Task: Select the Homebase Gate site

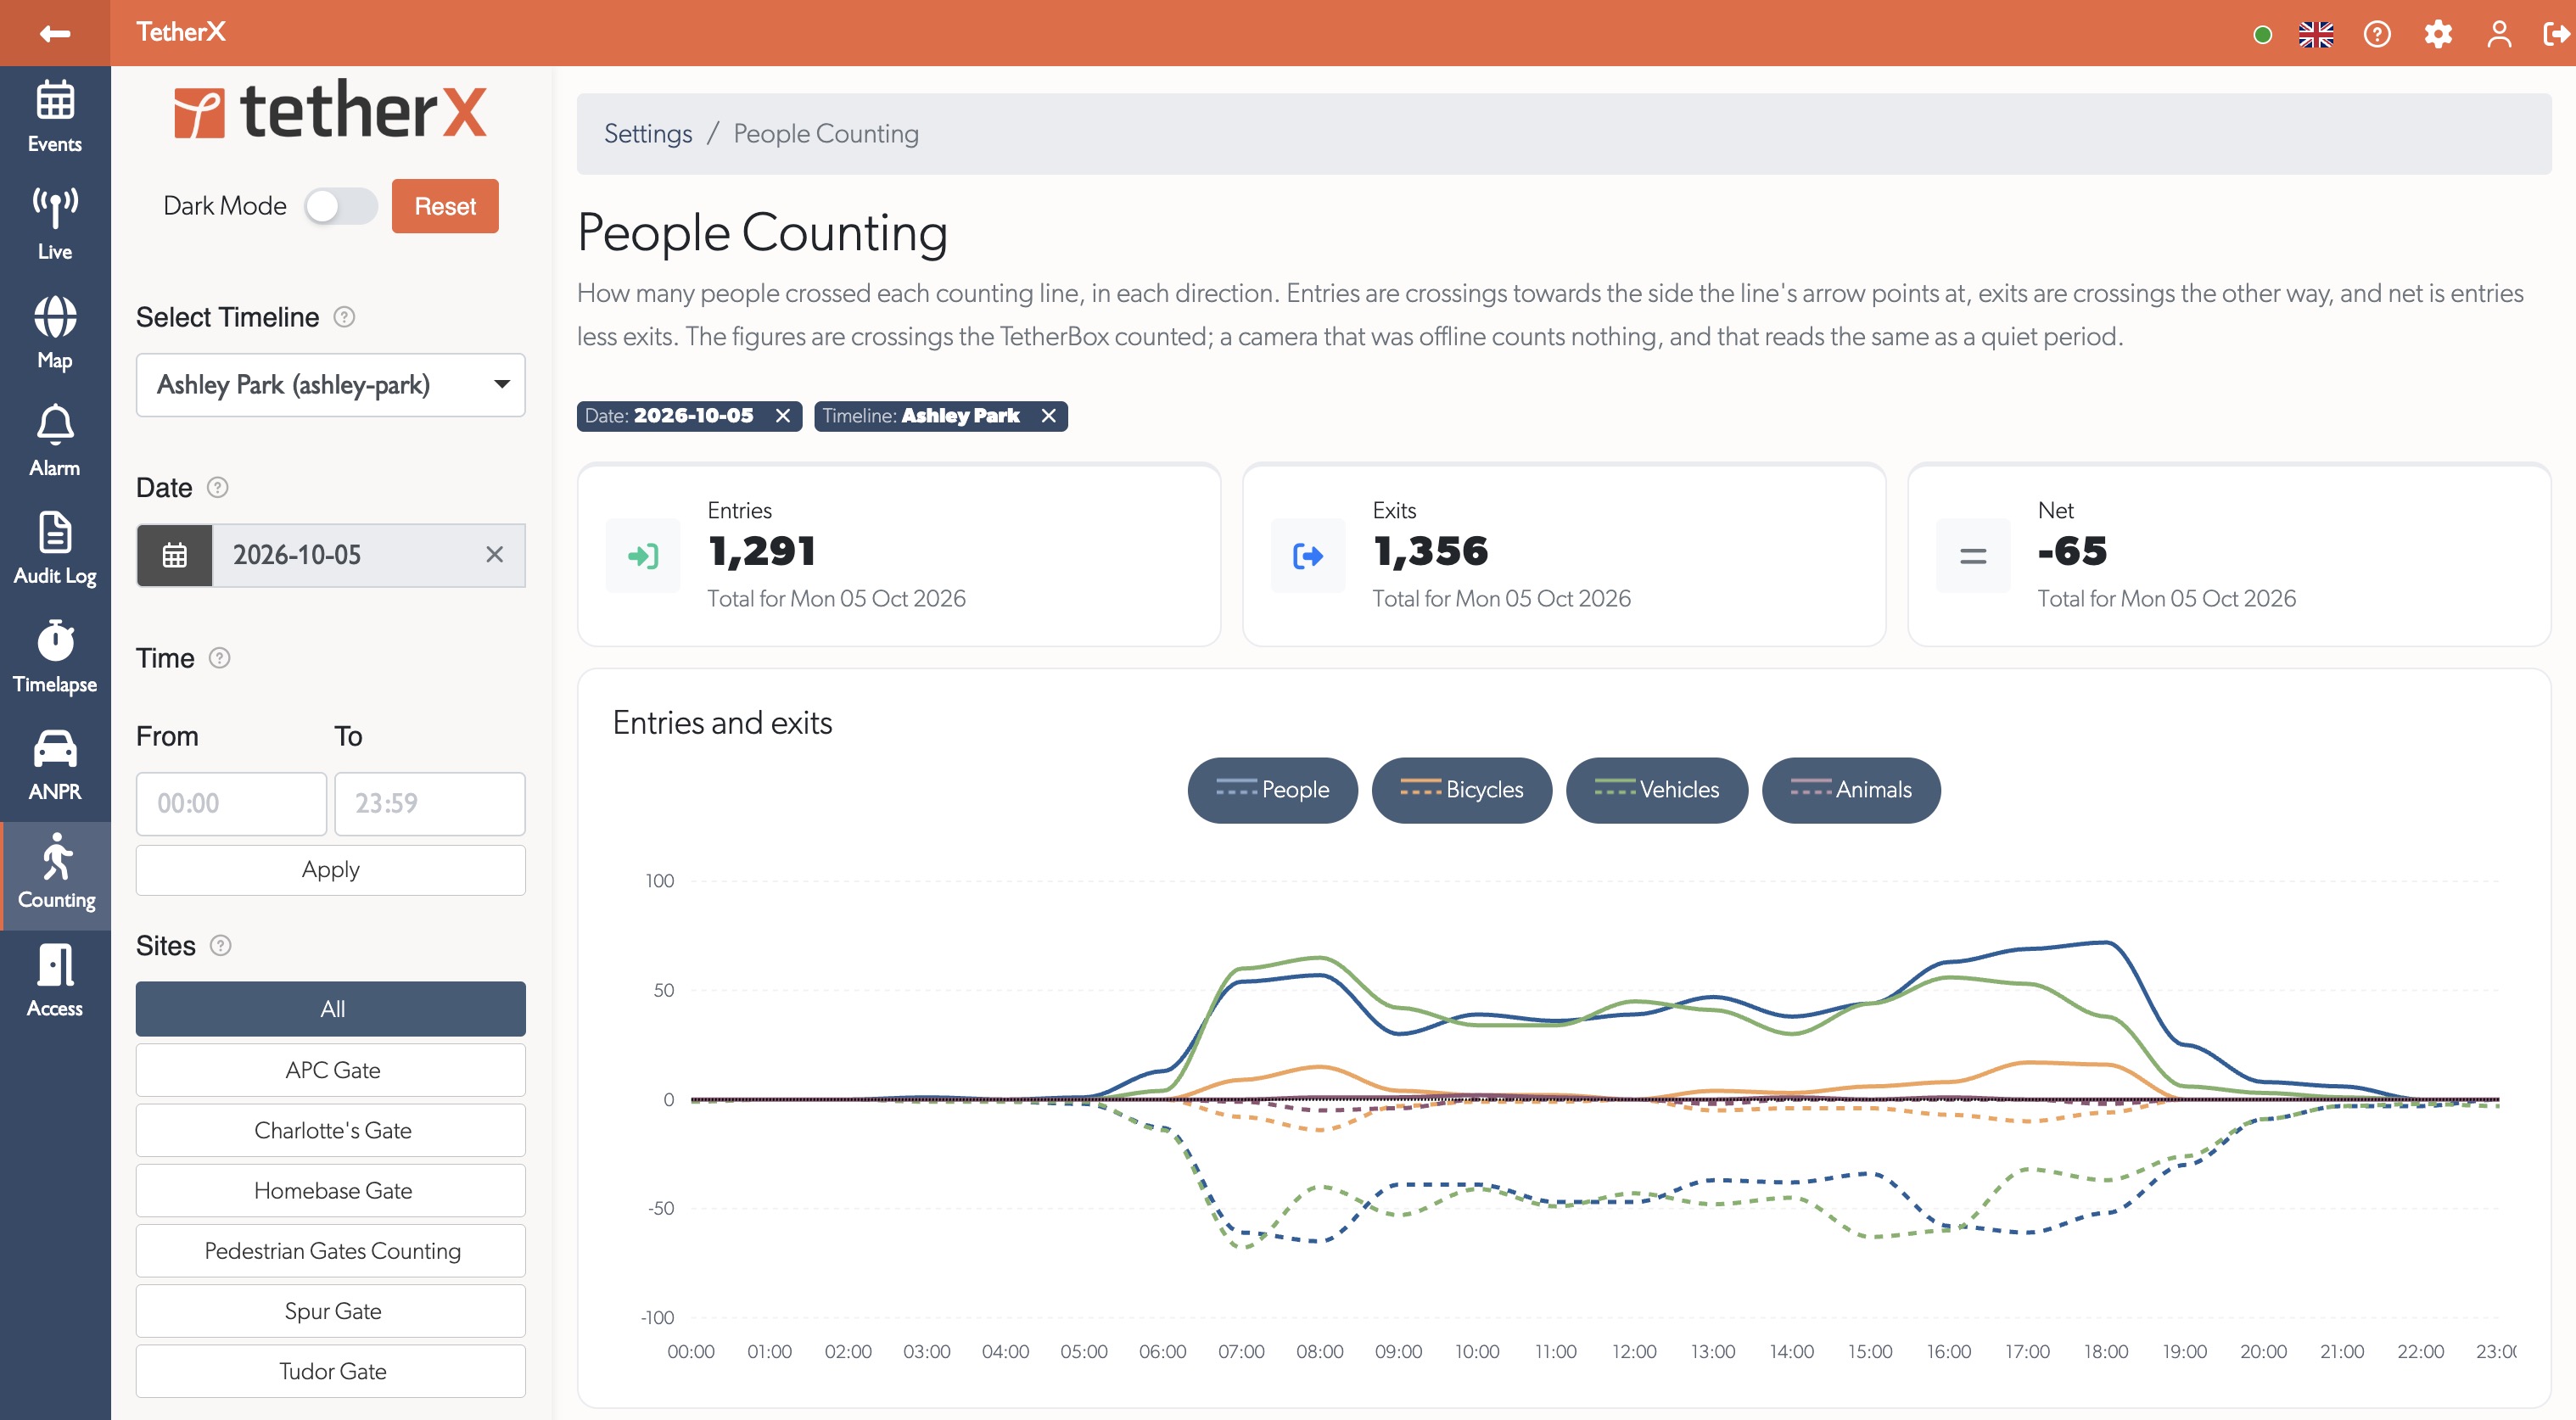Action: tap(330, 1190)
